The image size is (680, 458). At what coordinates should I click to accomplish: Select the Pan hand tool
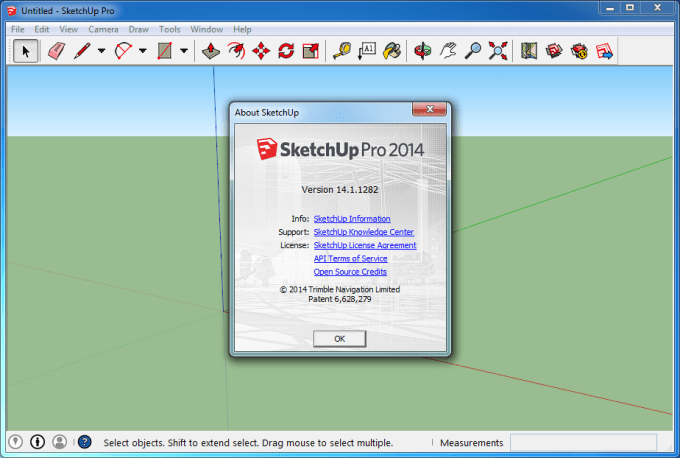click(448, 51)
